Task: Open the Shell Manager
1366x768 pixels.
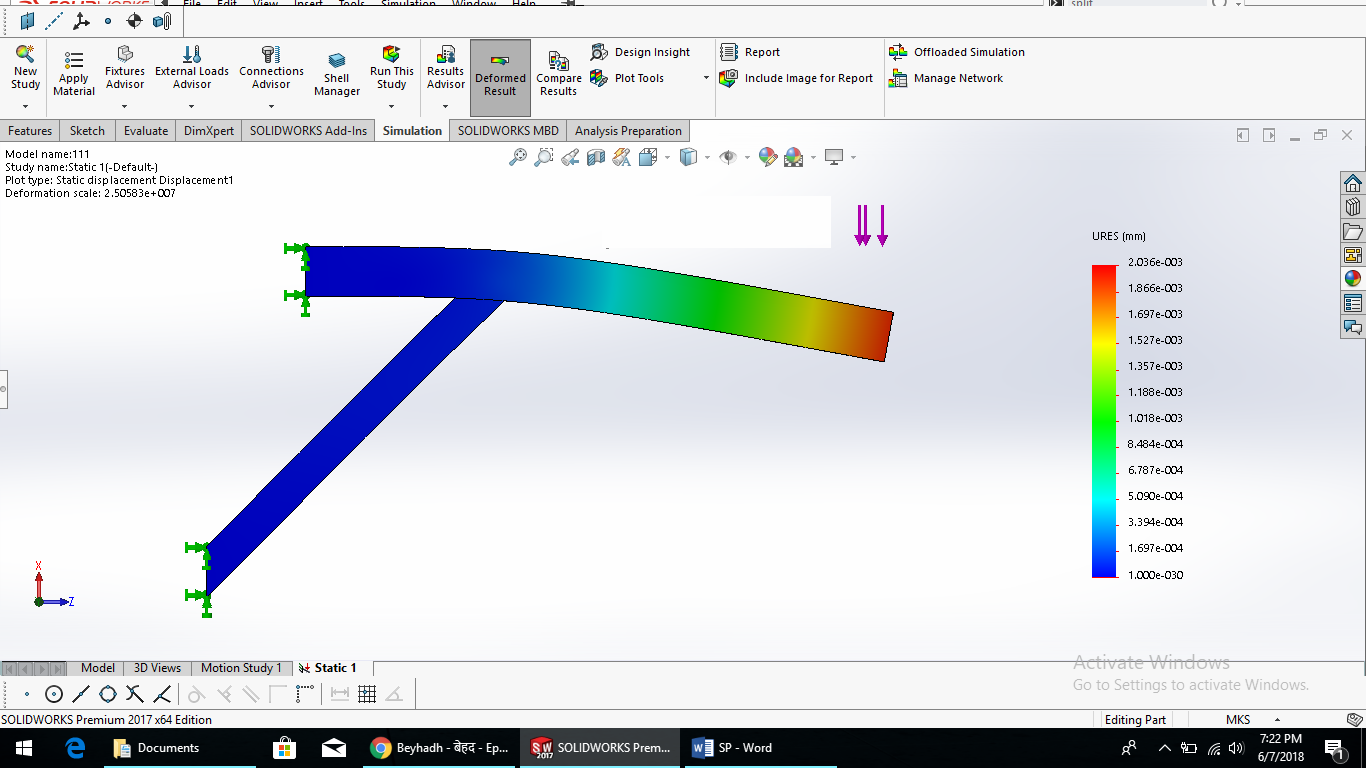Action: tap(337, 74)
